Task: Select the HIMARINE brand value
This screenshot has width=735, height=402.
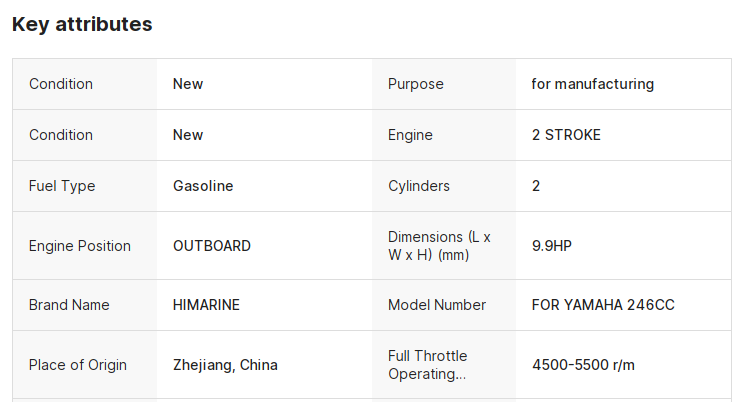Action: coord(206,305)
